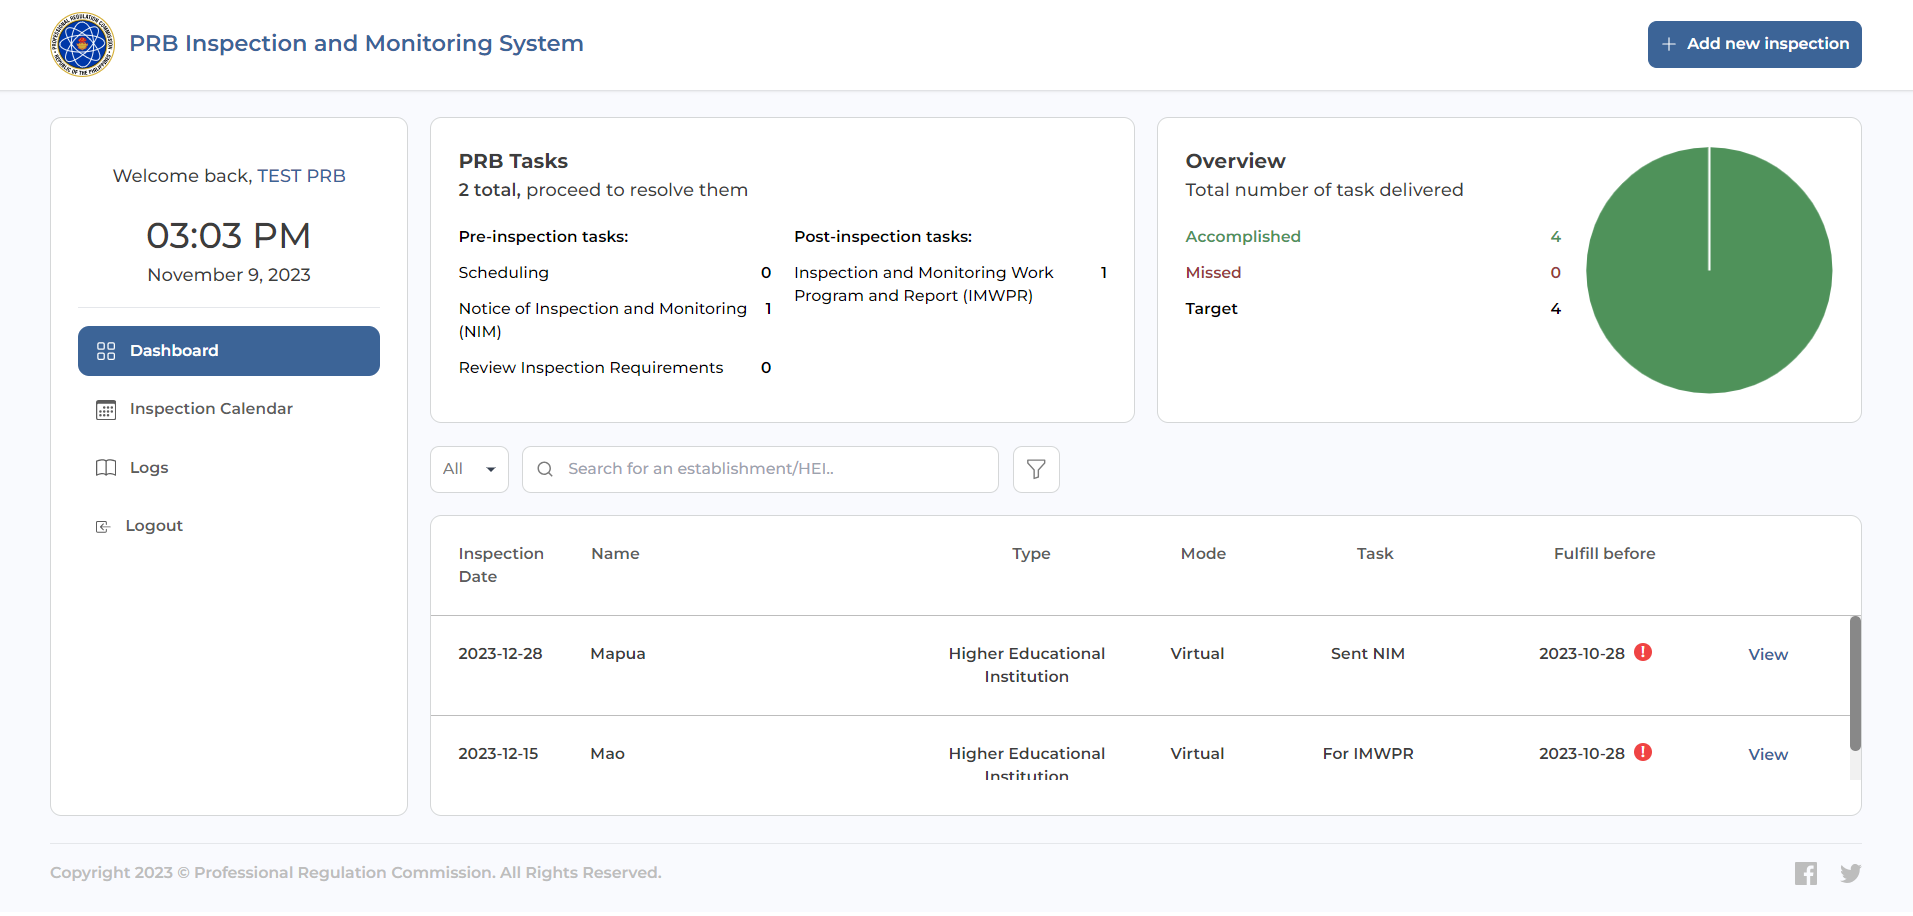Open the Facebook page icon
The height and width of the screenshot is (916, 1913).
[1805, 873]
